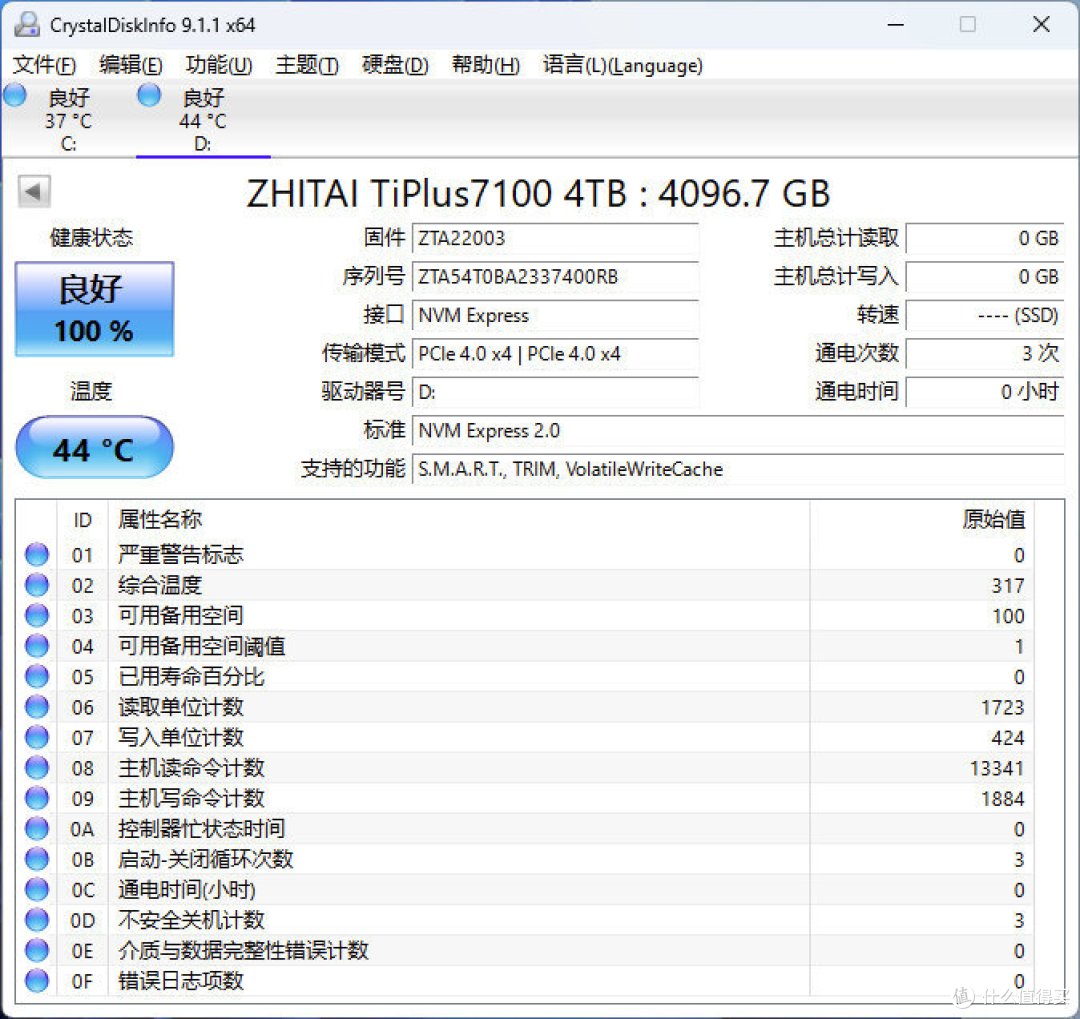Click the blue indicator for 综合温度
The image size is (1080, 1019).
[36, 585]
